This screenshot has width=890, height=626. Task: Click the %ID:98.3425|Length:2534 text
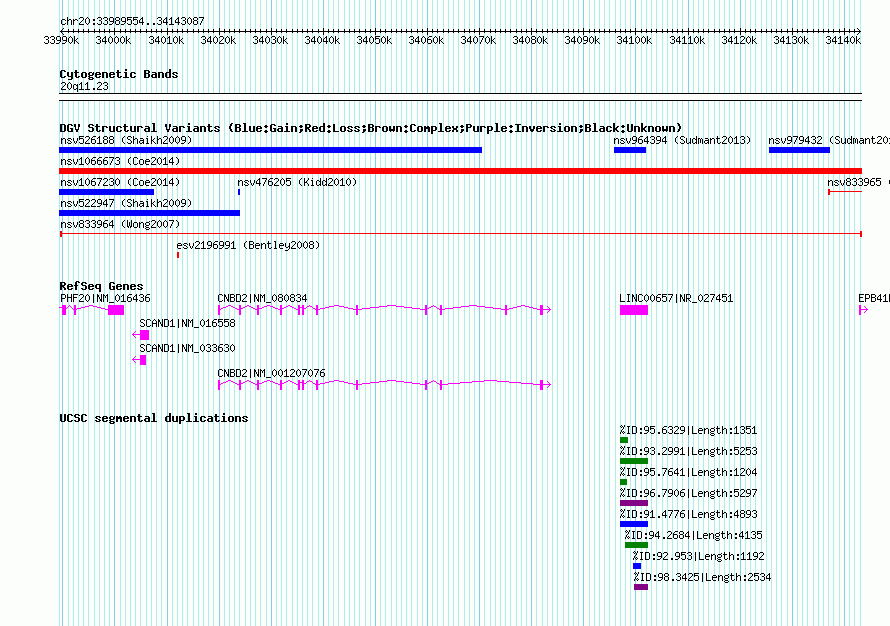tap(703, 577)
